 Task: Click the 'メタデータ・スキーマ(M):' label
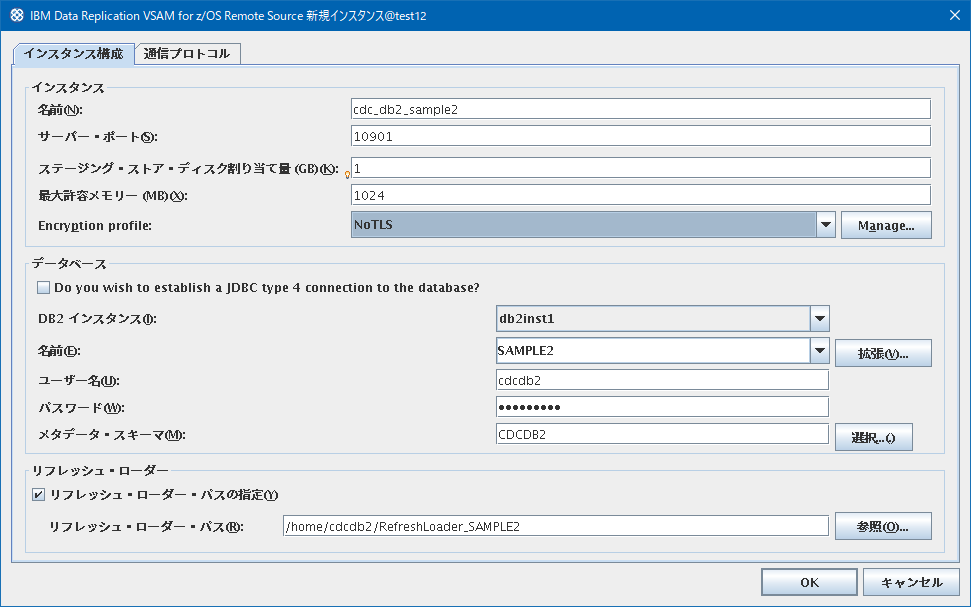coord(112,435)
